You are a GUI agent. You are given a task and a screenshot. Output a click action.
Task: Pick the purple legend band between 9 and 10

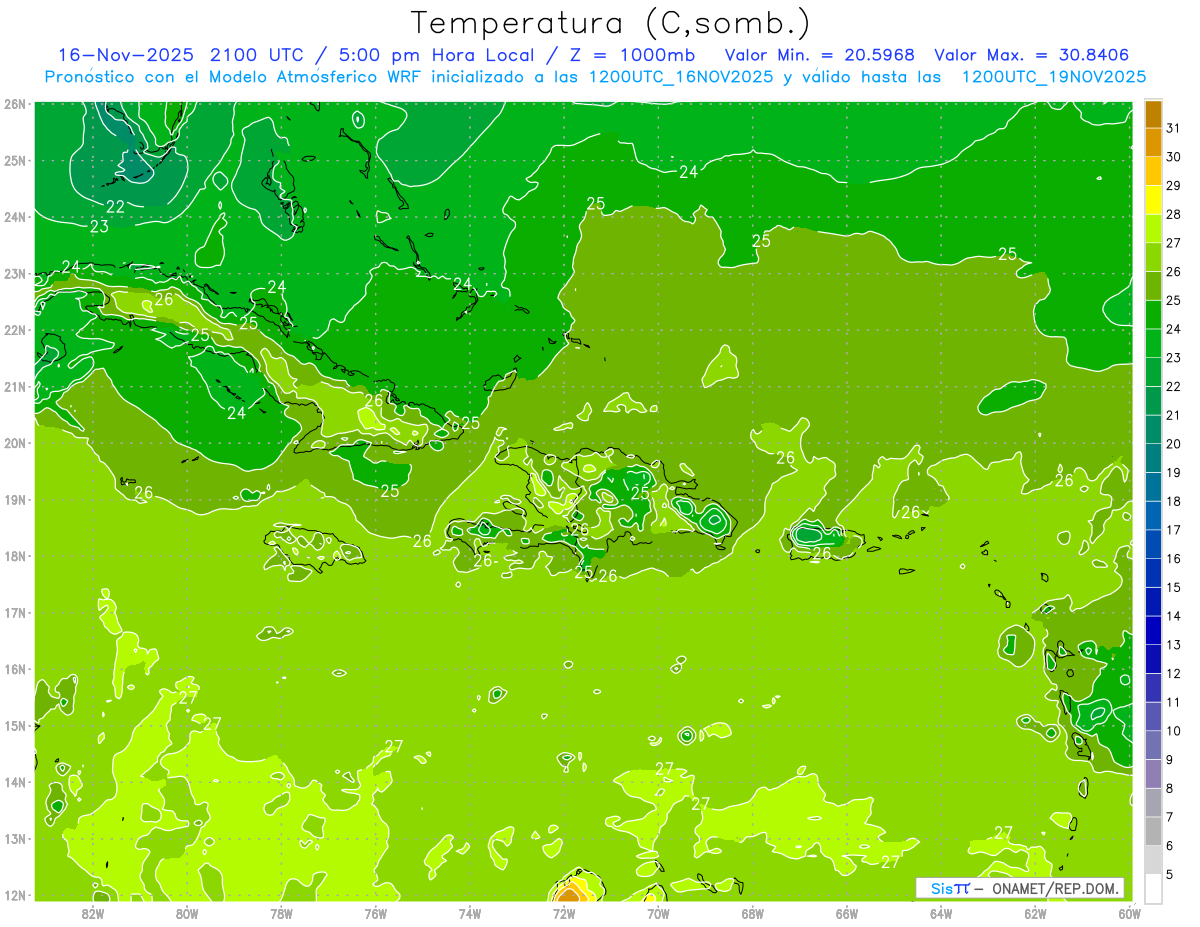[x=1153, y=746]
